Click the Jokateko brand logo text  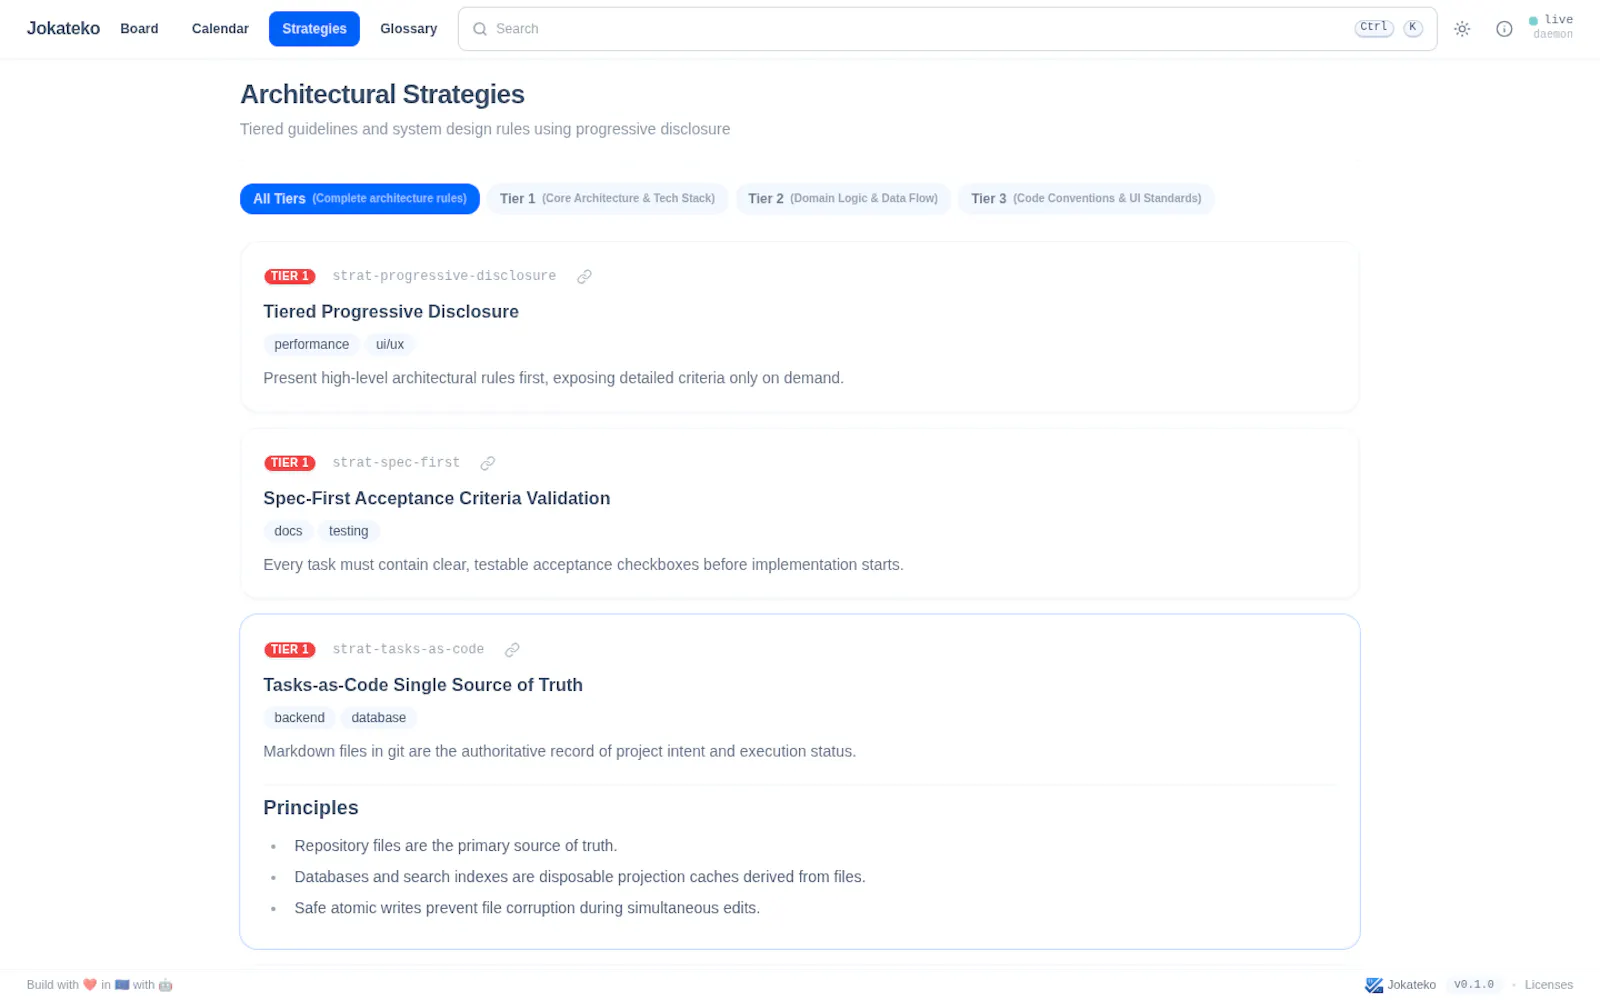[63, 29]
